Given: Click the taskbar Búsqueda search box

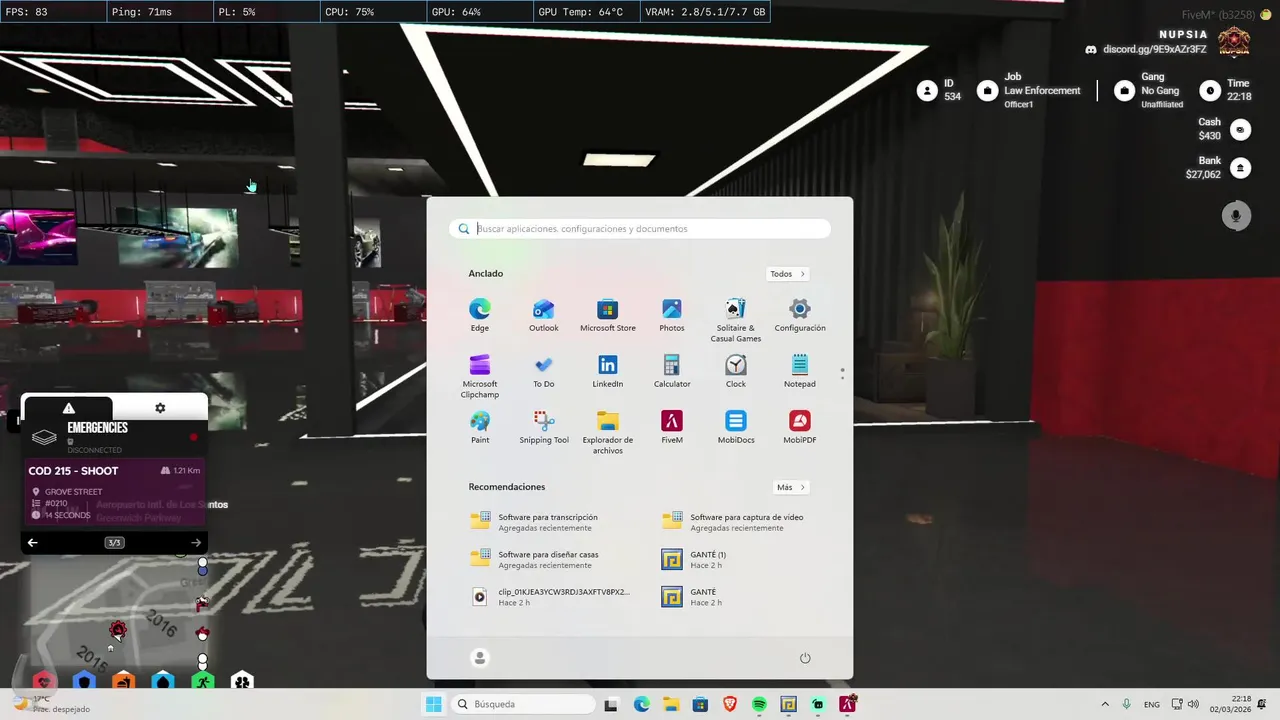Looking at the screenshot, I should tap(521, 705).
